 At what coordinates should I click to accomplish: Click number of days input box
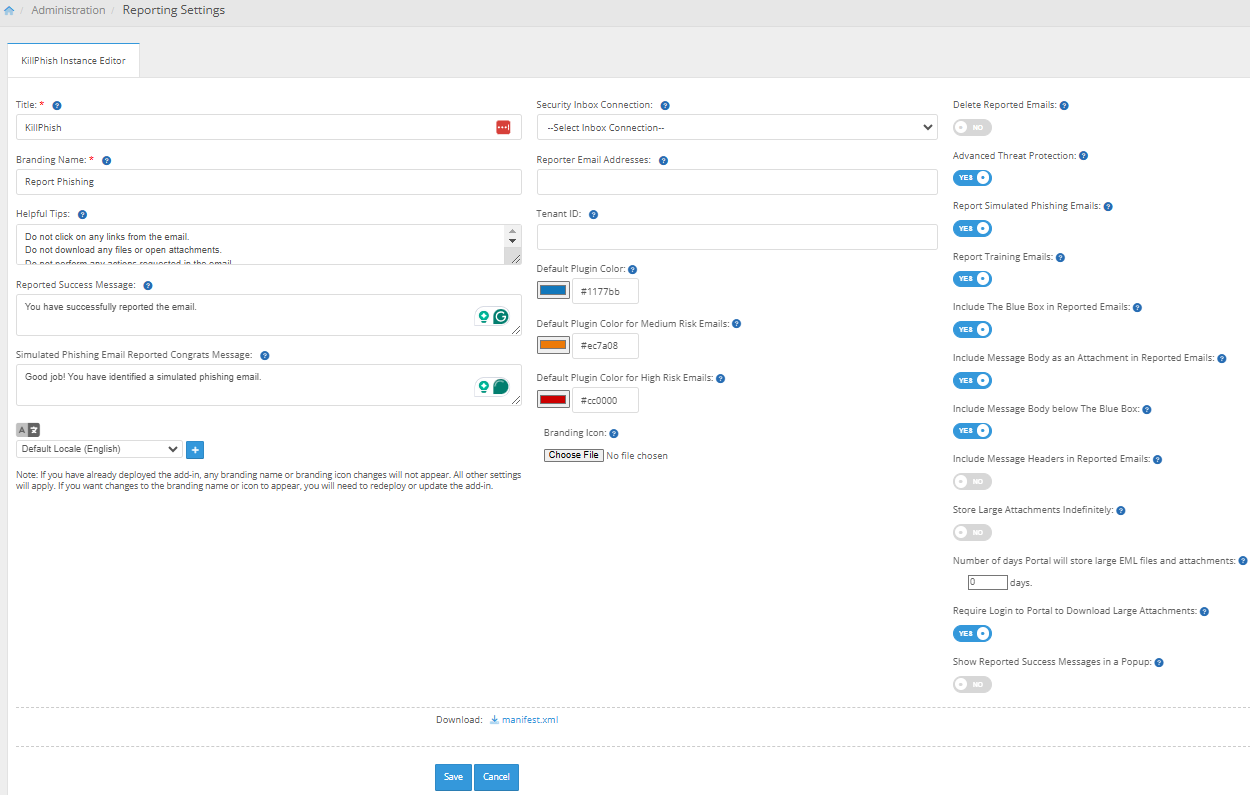987,582
